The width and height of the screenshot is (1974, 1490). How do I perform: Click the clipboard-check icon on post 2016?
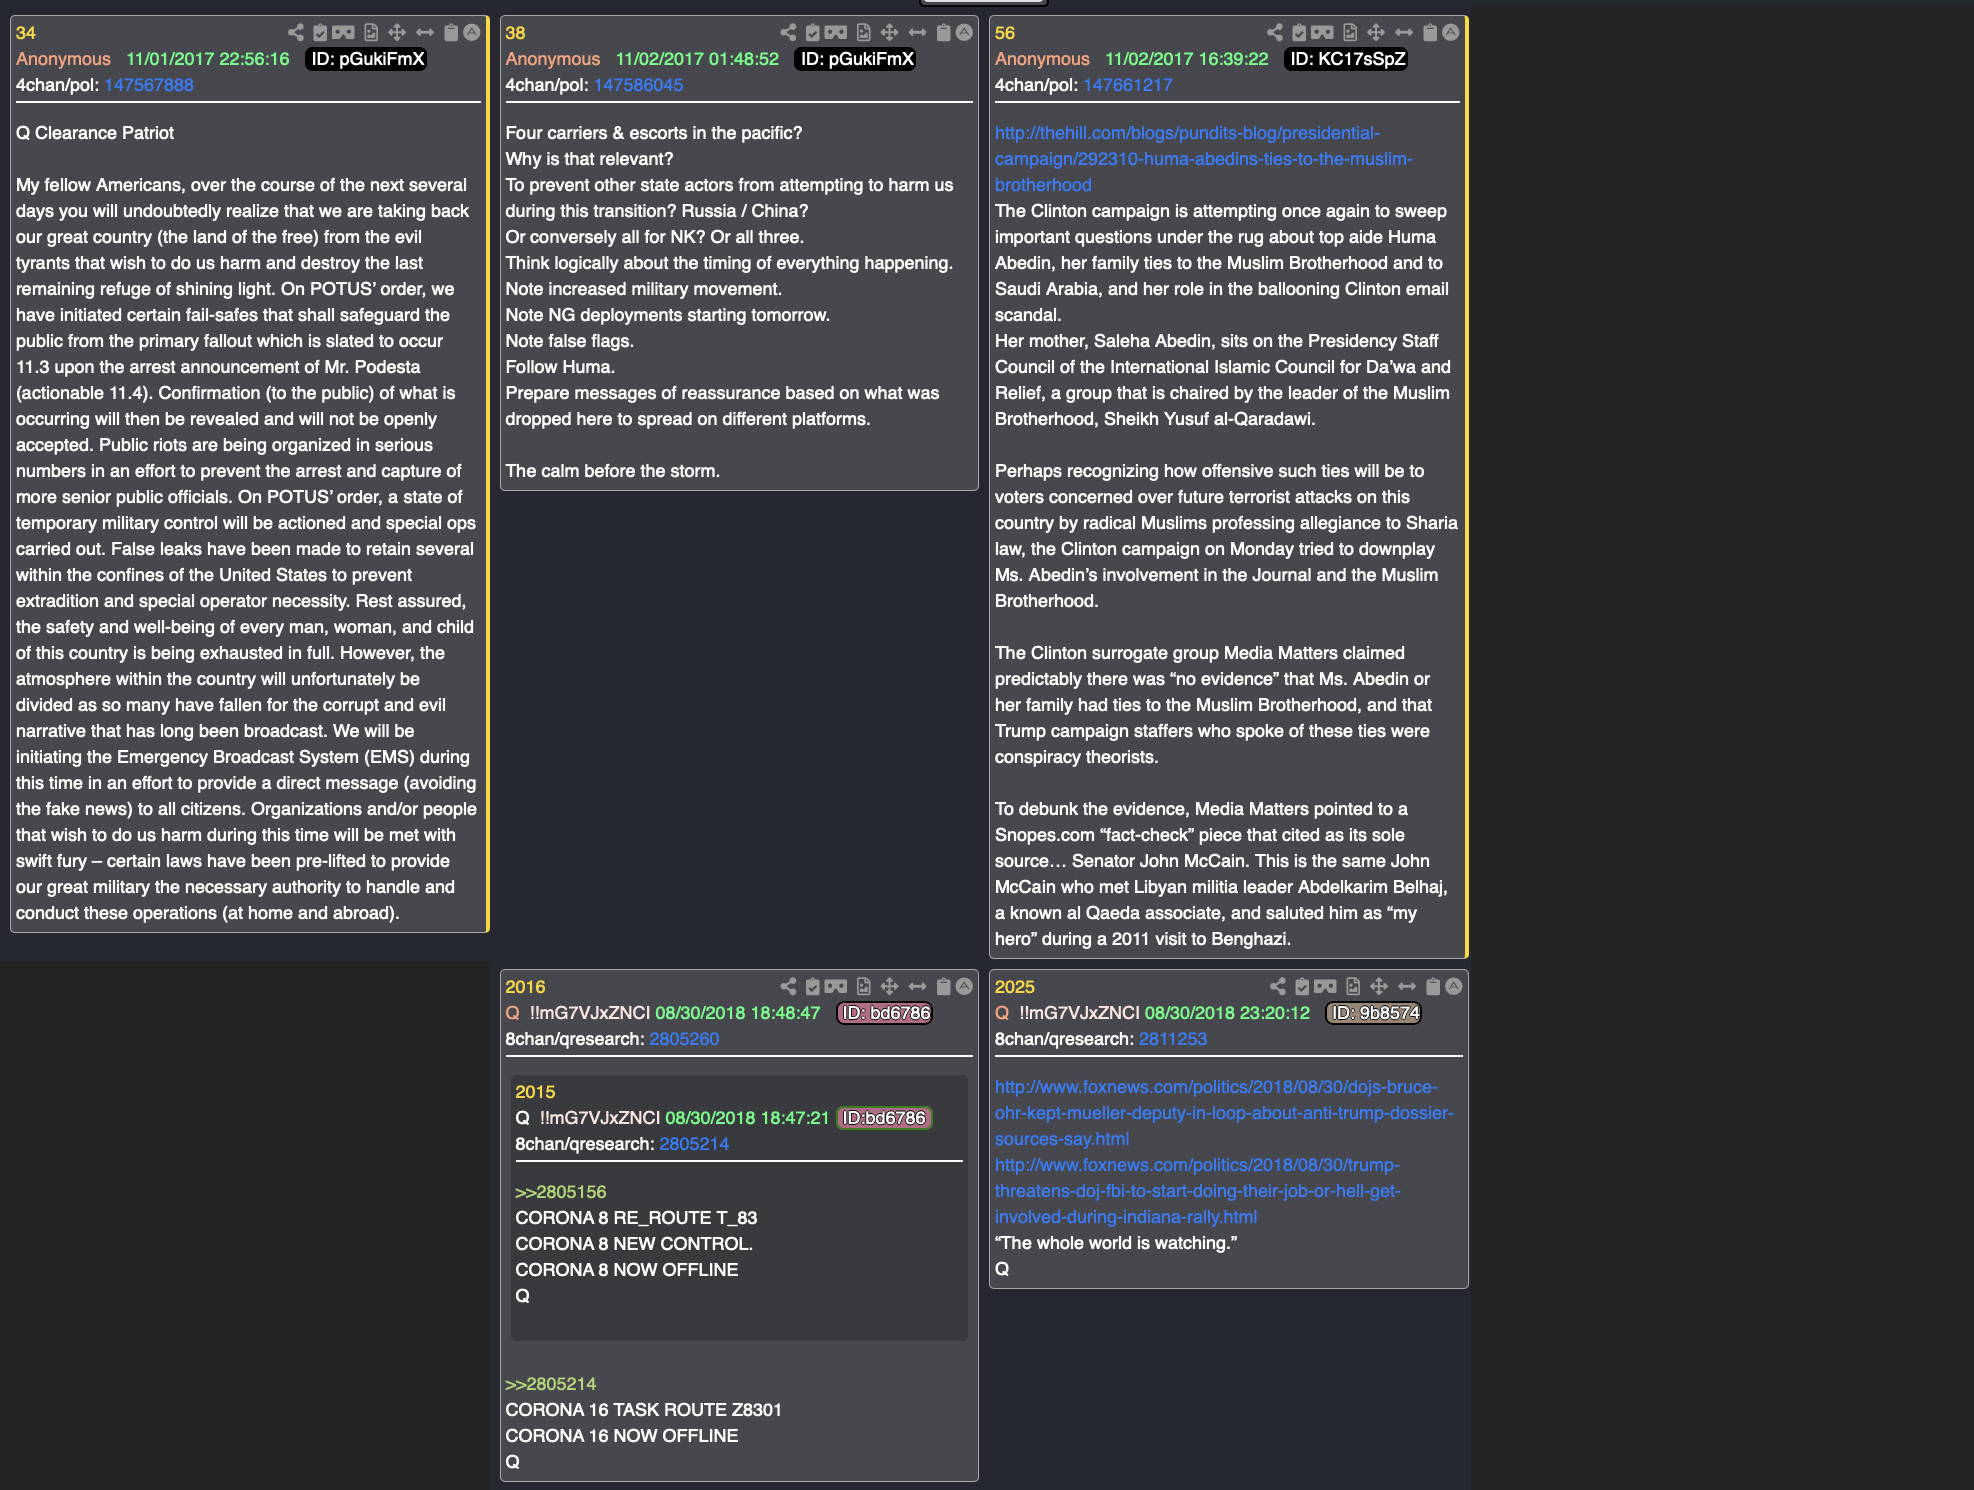coord(813,987)
